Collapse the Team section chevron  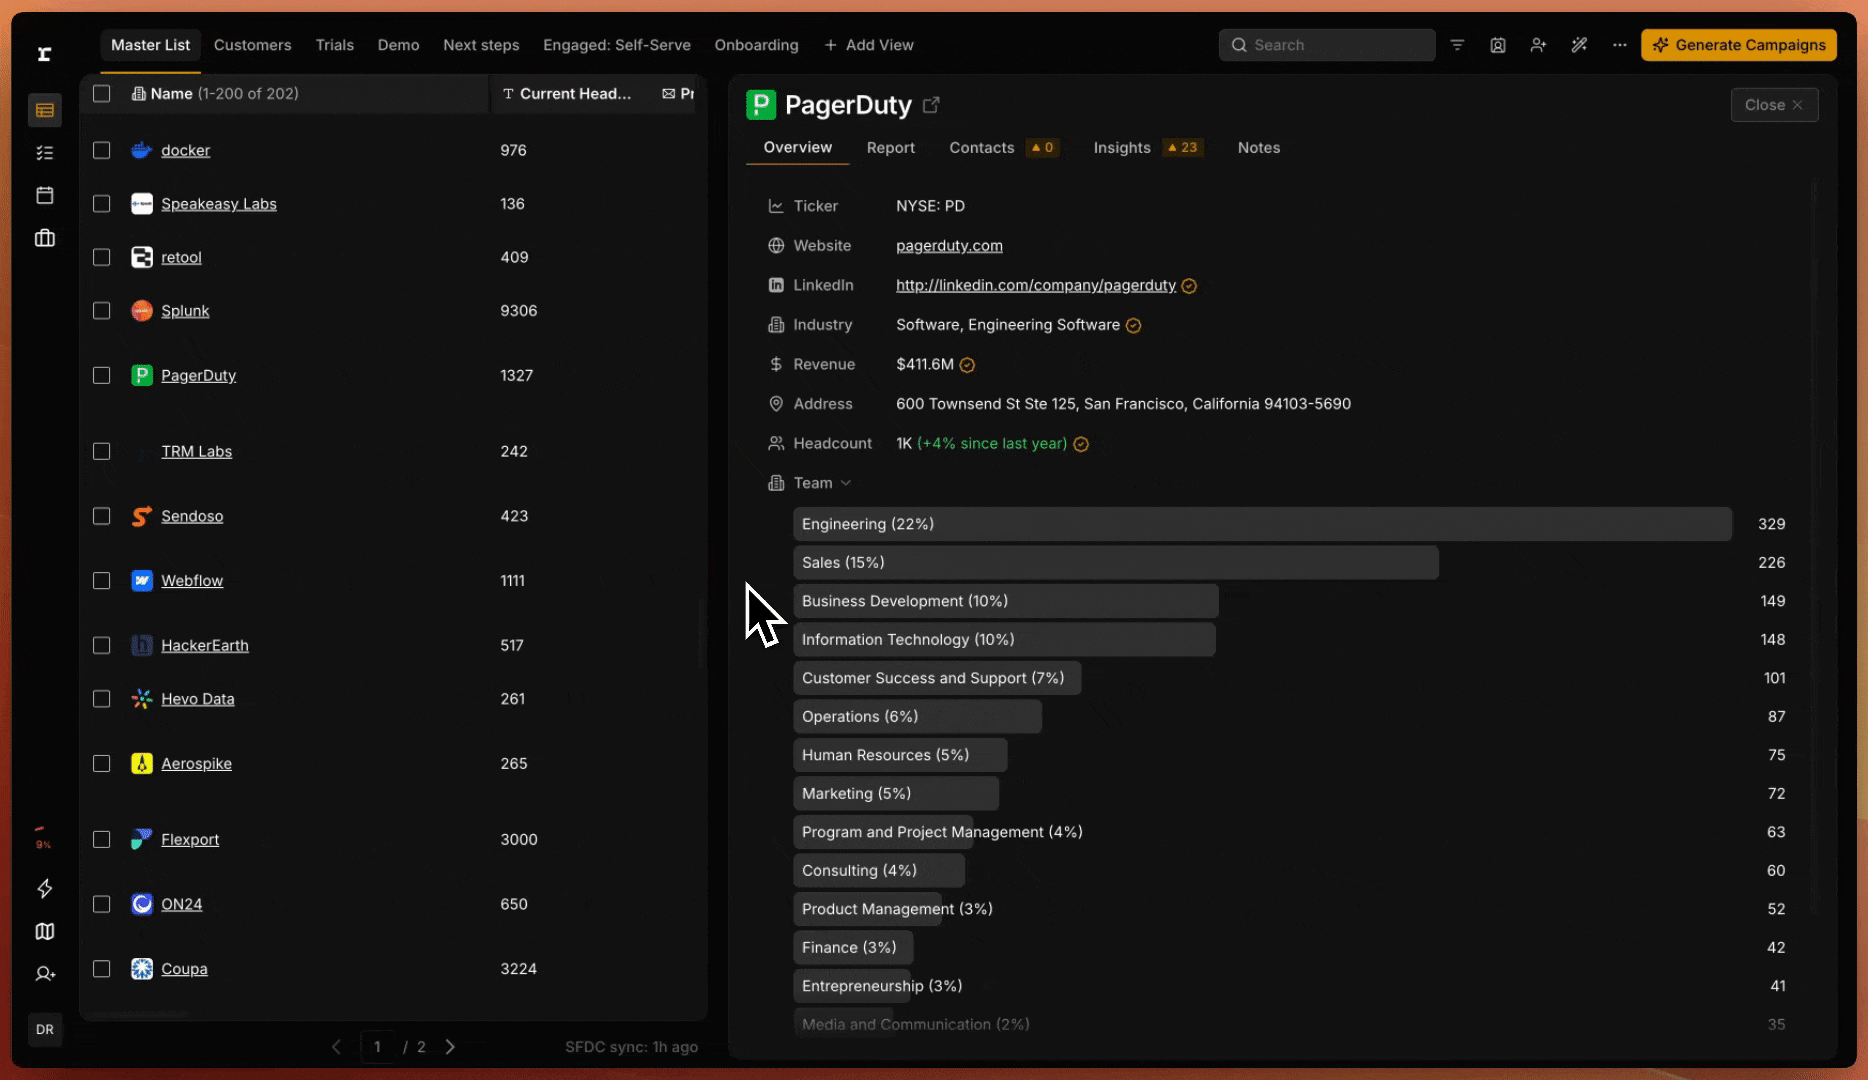(x=846, y=483)
